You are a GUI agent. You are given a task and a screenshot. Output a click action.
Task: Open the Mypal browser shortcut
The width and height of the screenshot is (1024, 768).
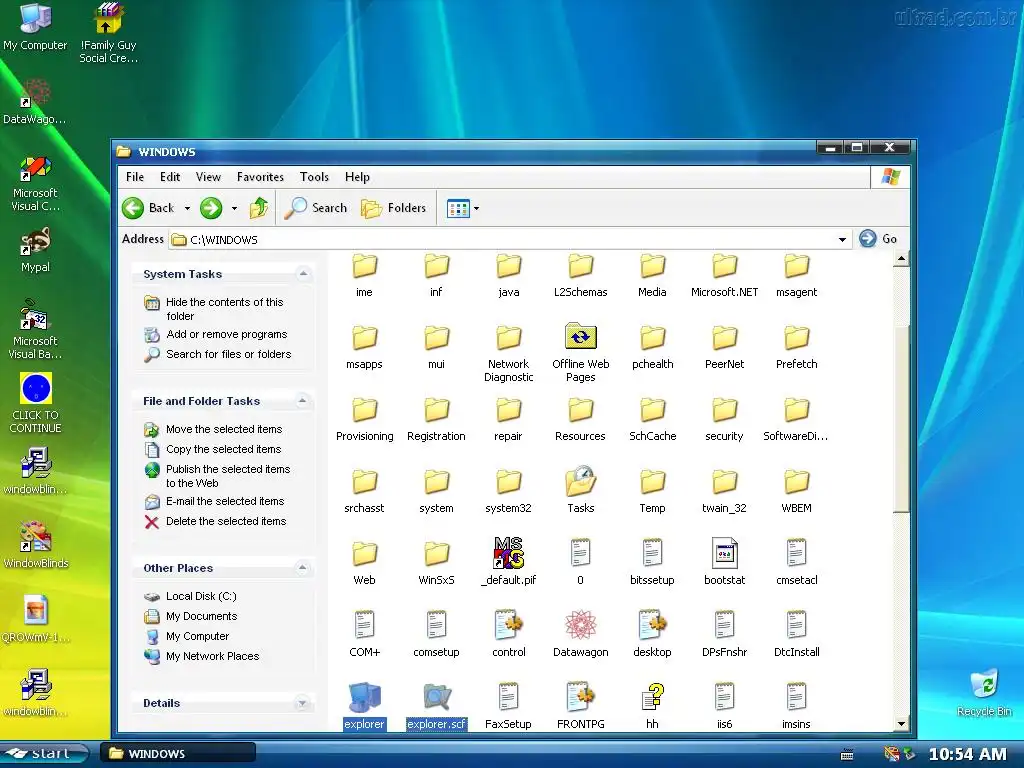click(x=35, y=250)
